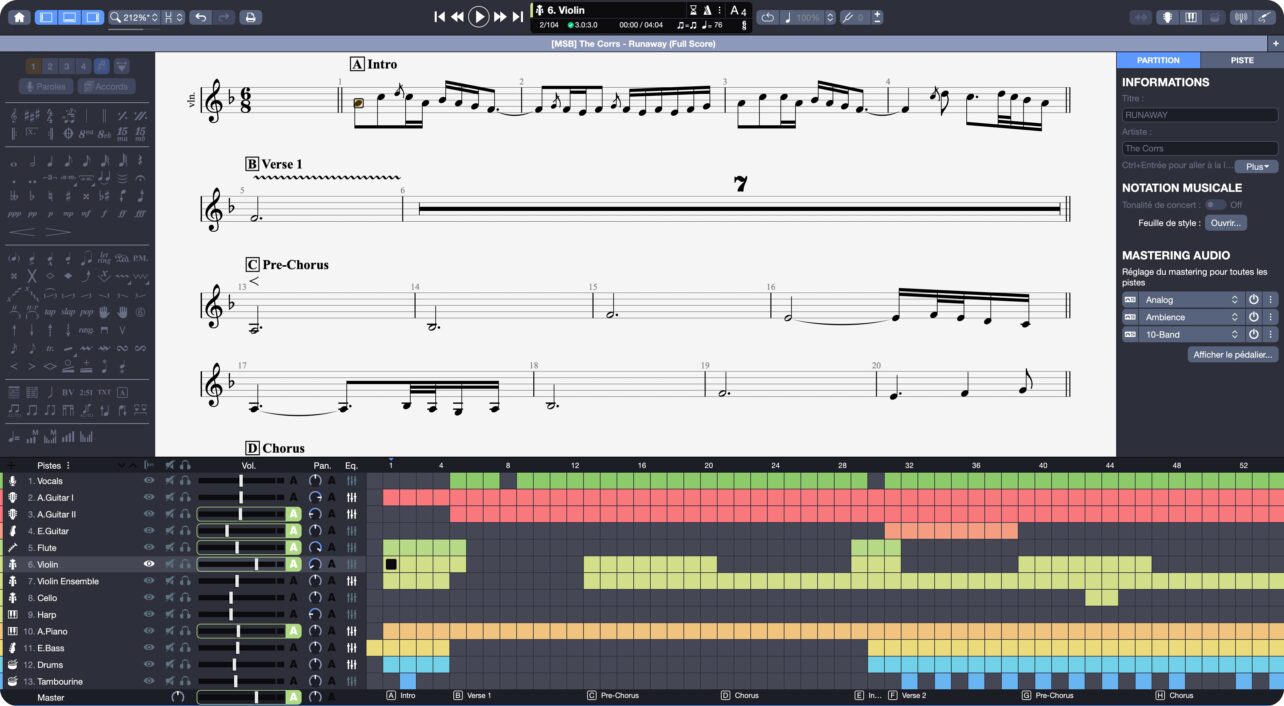Mute the A.Guitar I track

tap(168, 497)
